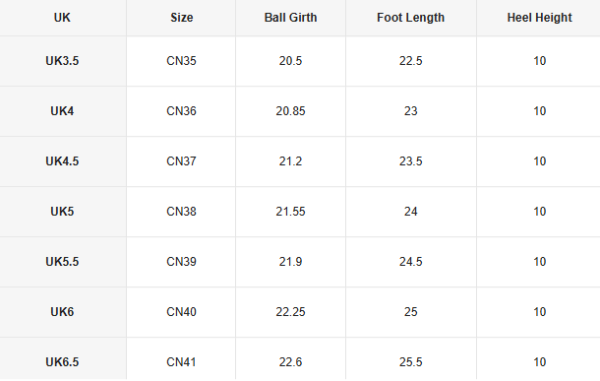Click the UK6.5 row label
The height and width of the screenshot is (381, 600).
(x=62, y=362)
